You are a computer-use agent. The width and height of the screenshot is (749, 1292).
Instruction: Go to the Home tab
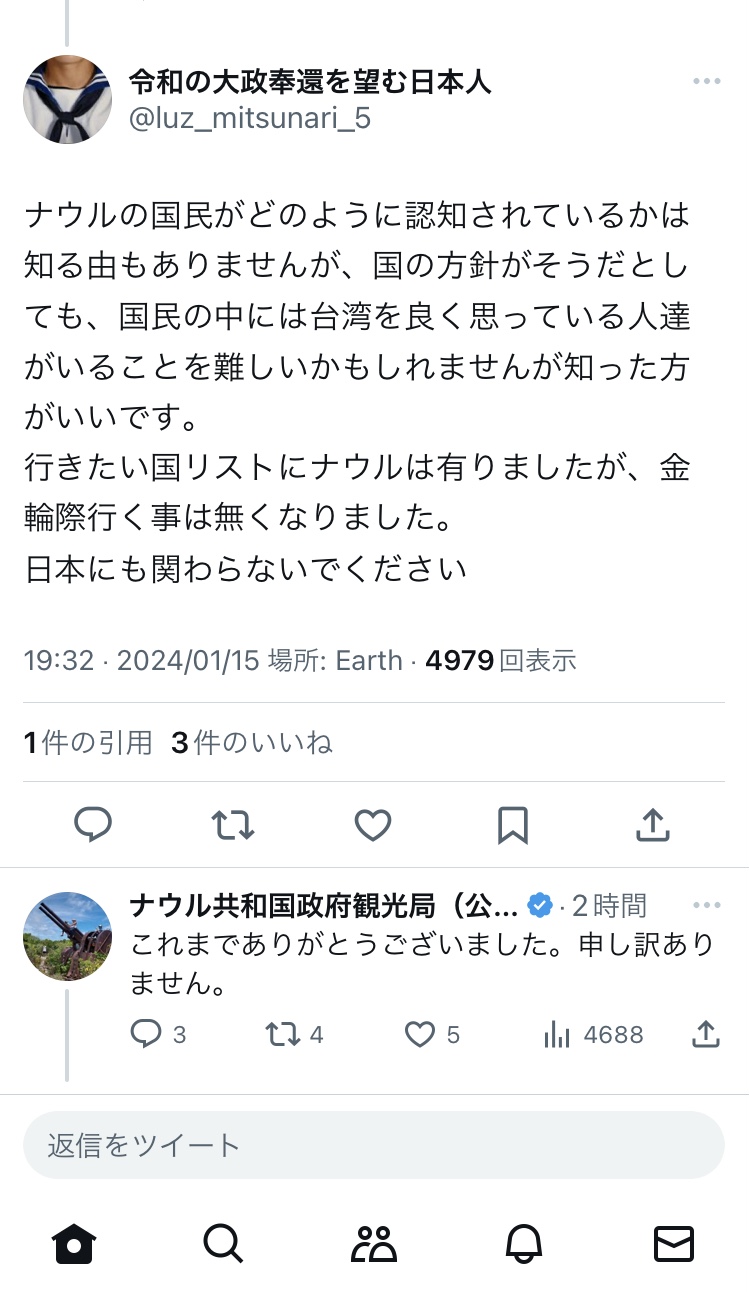click(74, 1244)
